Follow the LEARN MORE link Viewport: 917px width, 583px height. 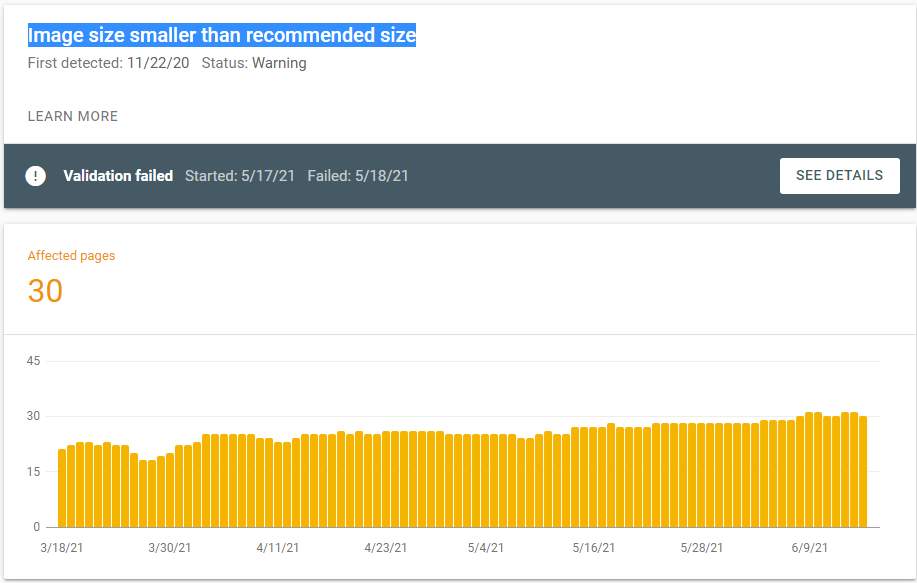pos(73,116)
